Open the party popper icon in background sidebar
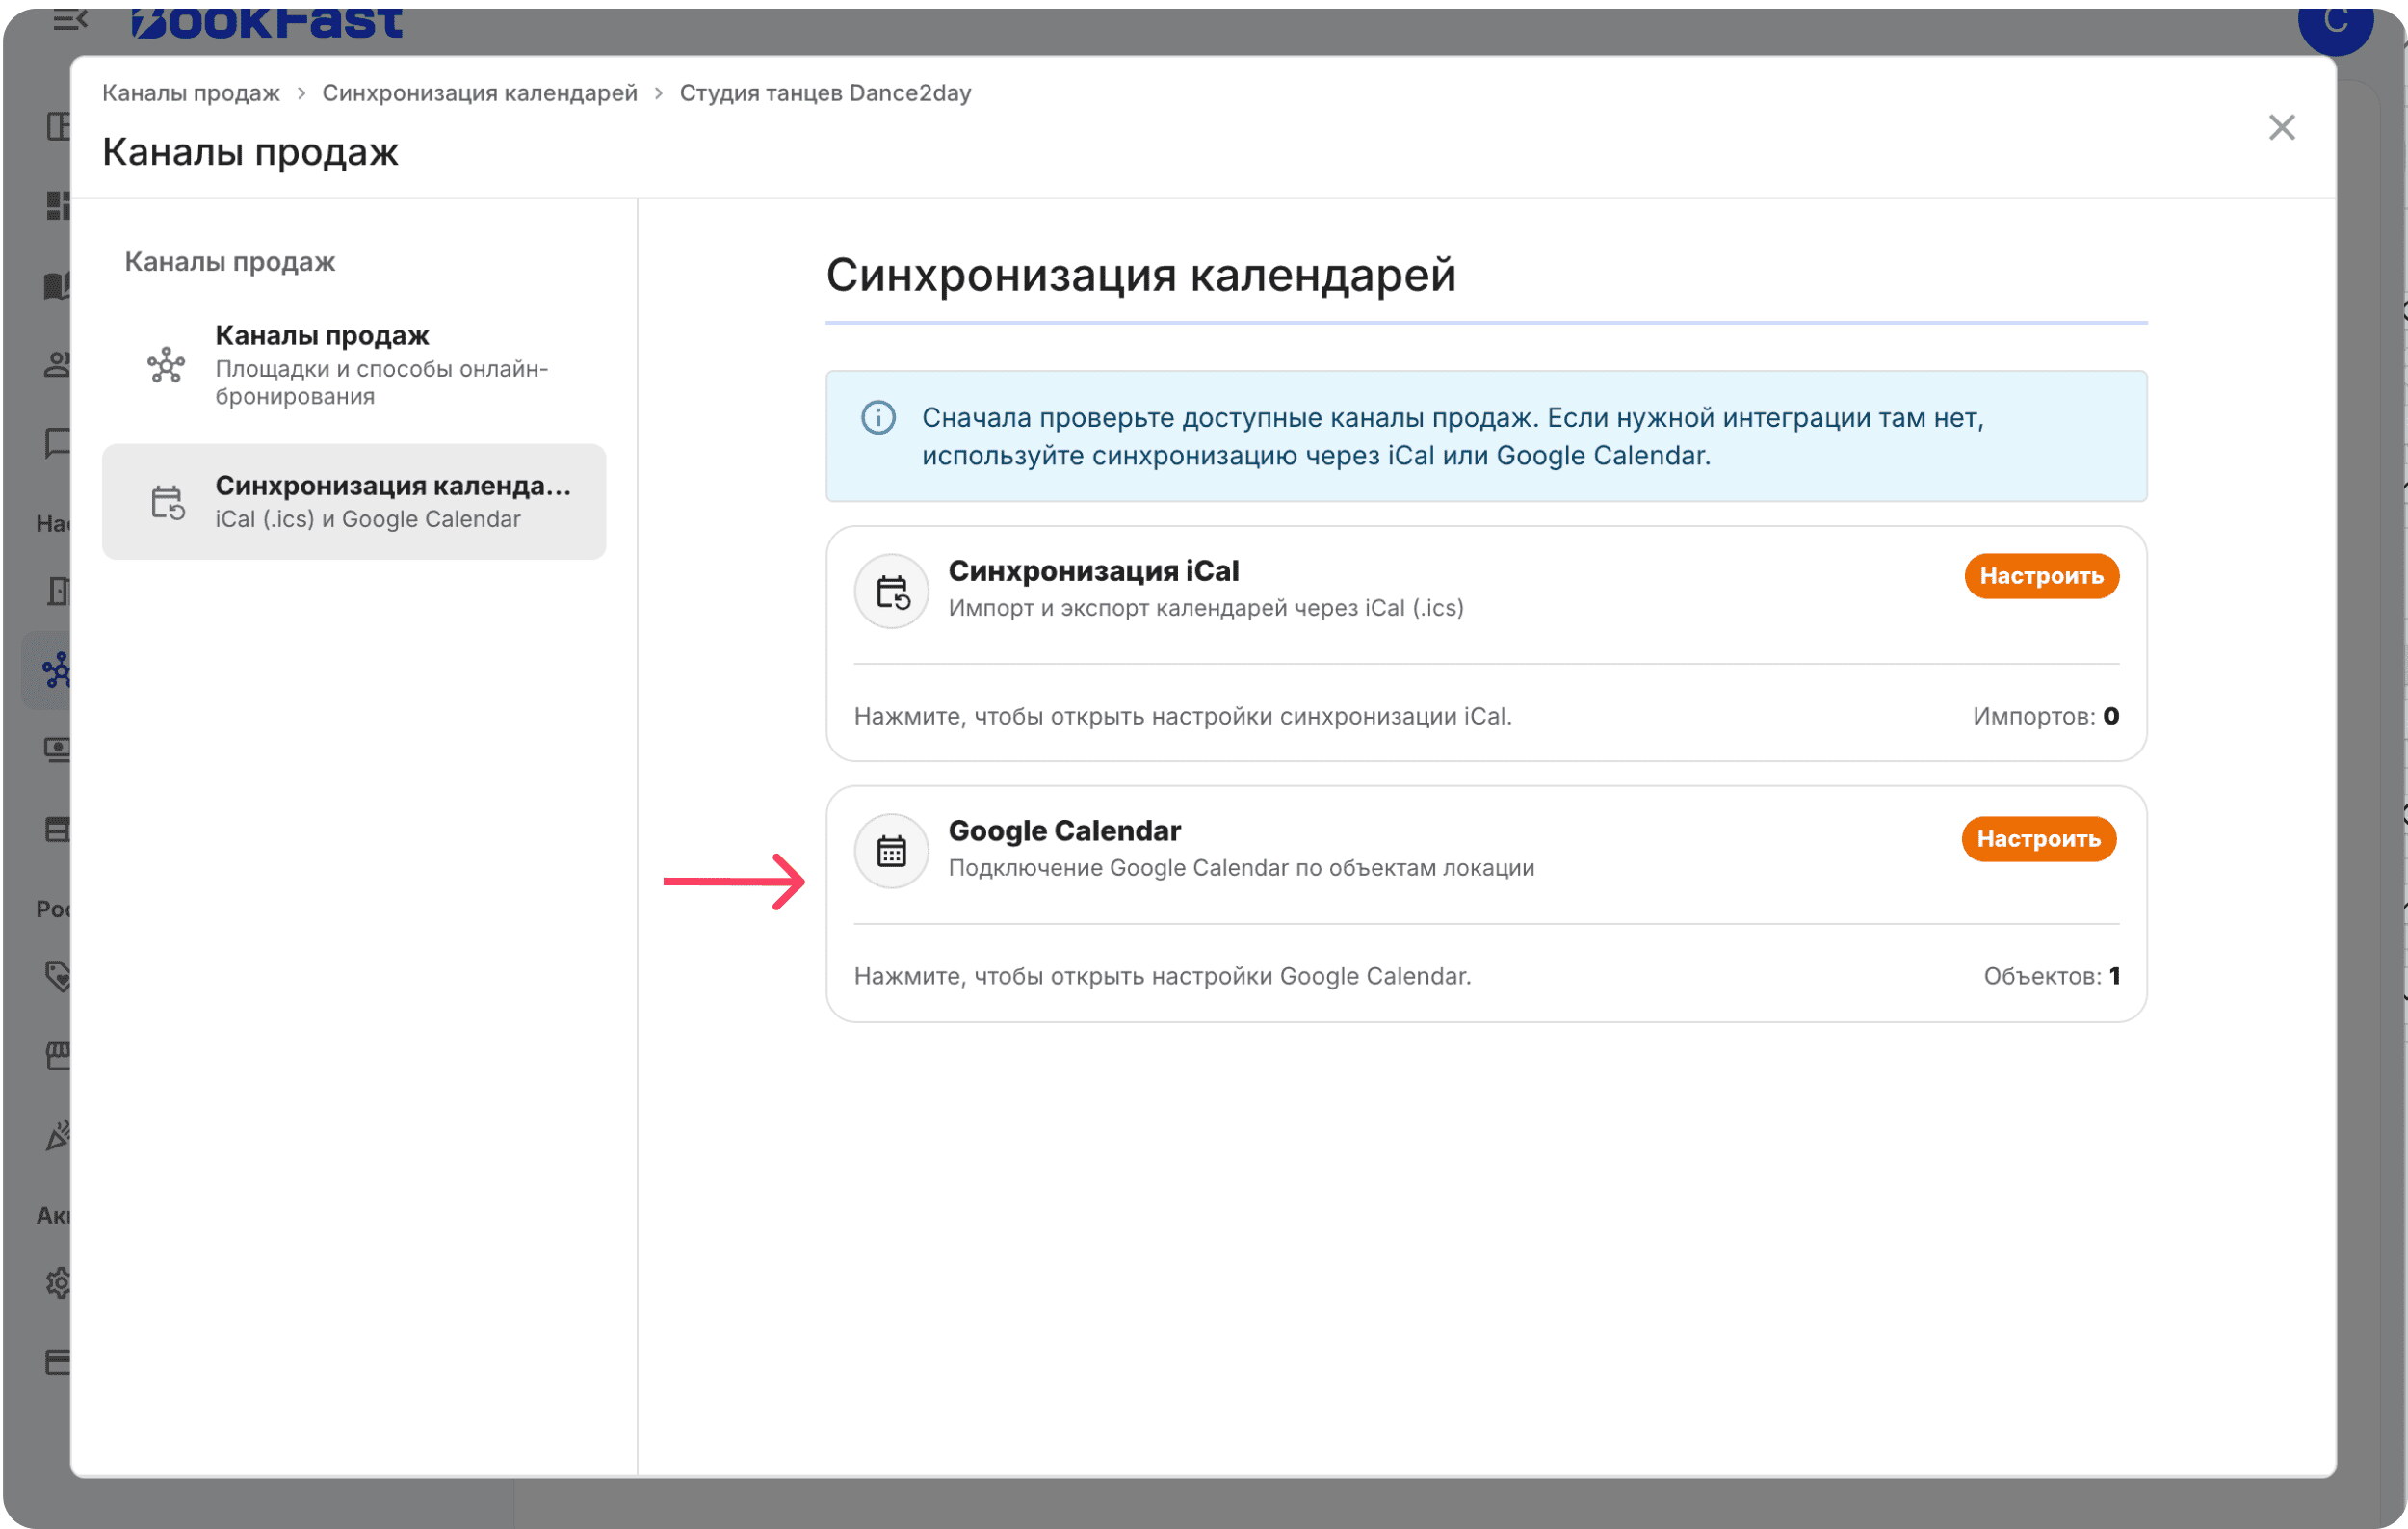 tap(58, 1135)
